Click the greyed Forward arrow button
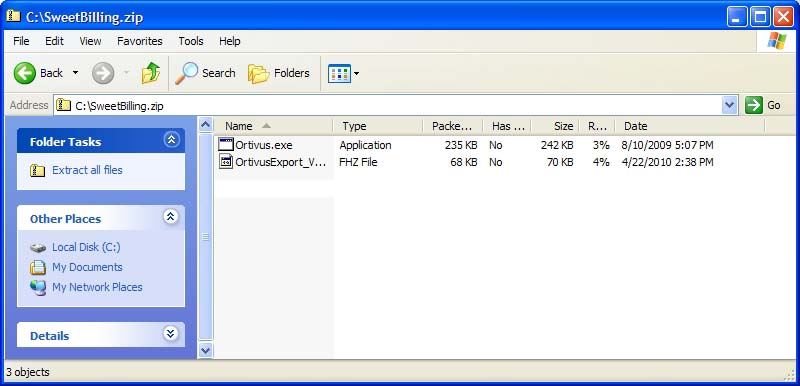 (x=103, y=73)
